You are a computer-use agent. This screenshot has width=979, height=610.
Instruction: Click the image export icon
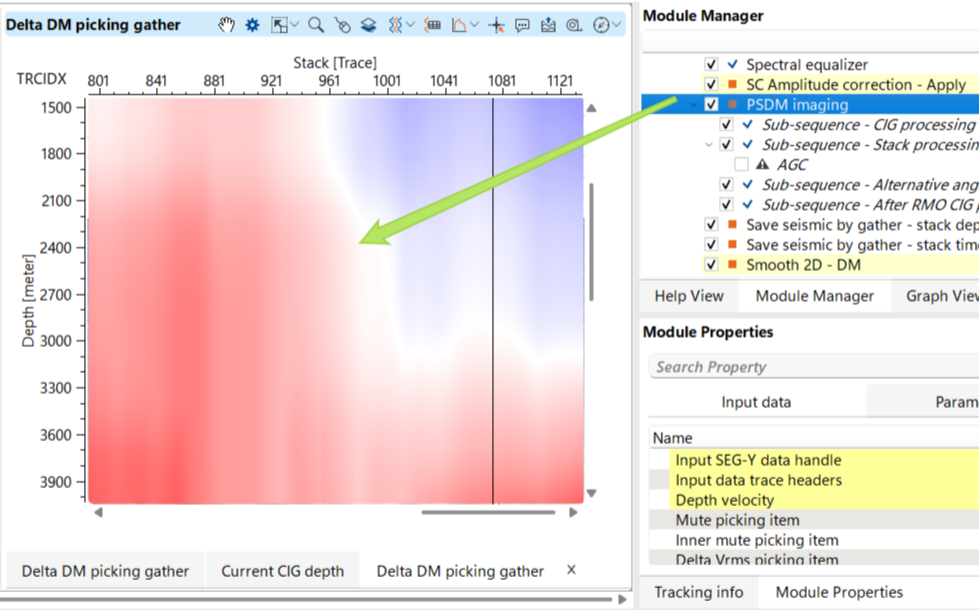click(547, 25)
